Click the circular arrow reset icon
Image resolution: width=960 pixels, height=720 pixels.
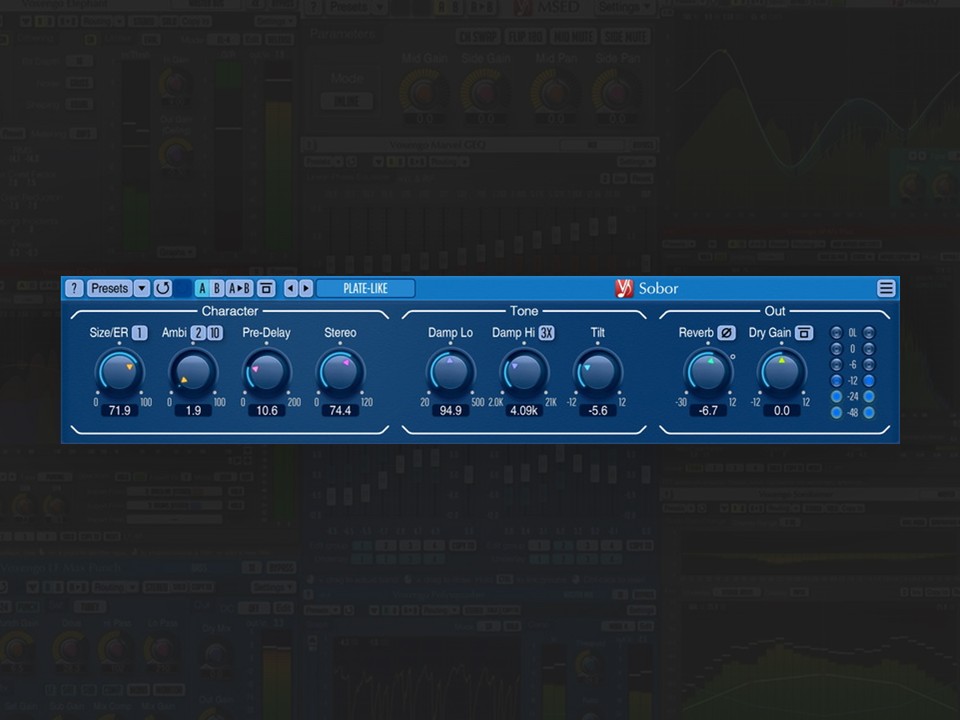click(162, 288)
